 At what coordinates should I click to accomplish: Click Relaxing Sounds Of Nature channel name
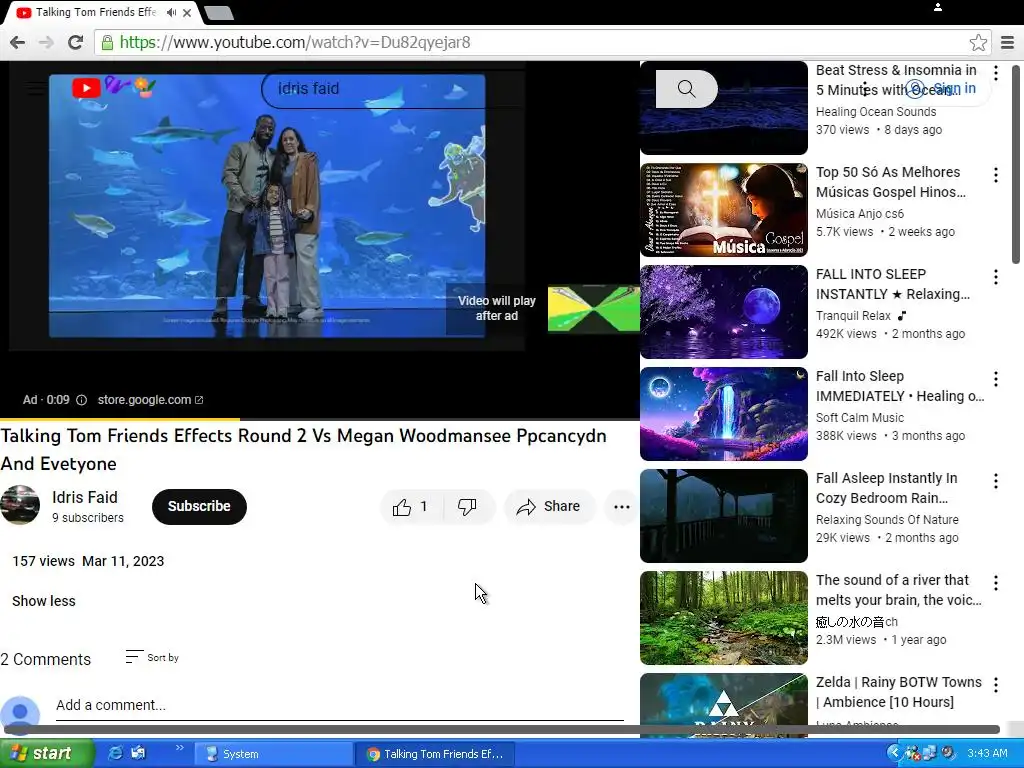coord(888,520)
